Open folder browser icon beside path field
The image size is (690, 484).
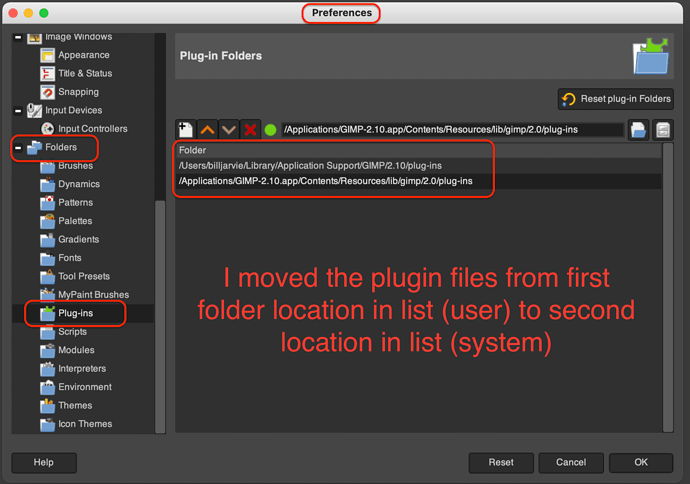point(638,130)
